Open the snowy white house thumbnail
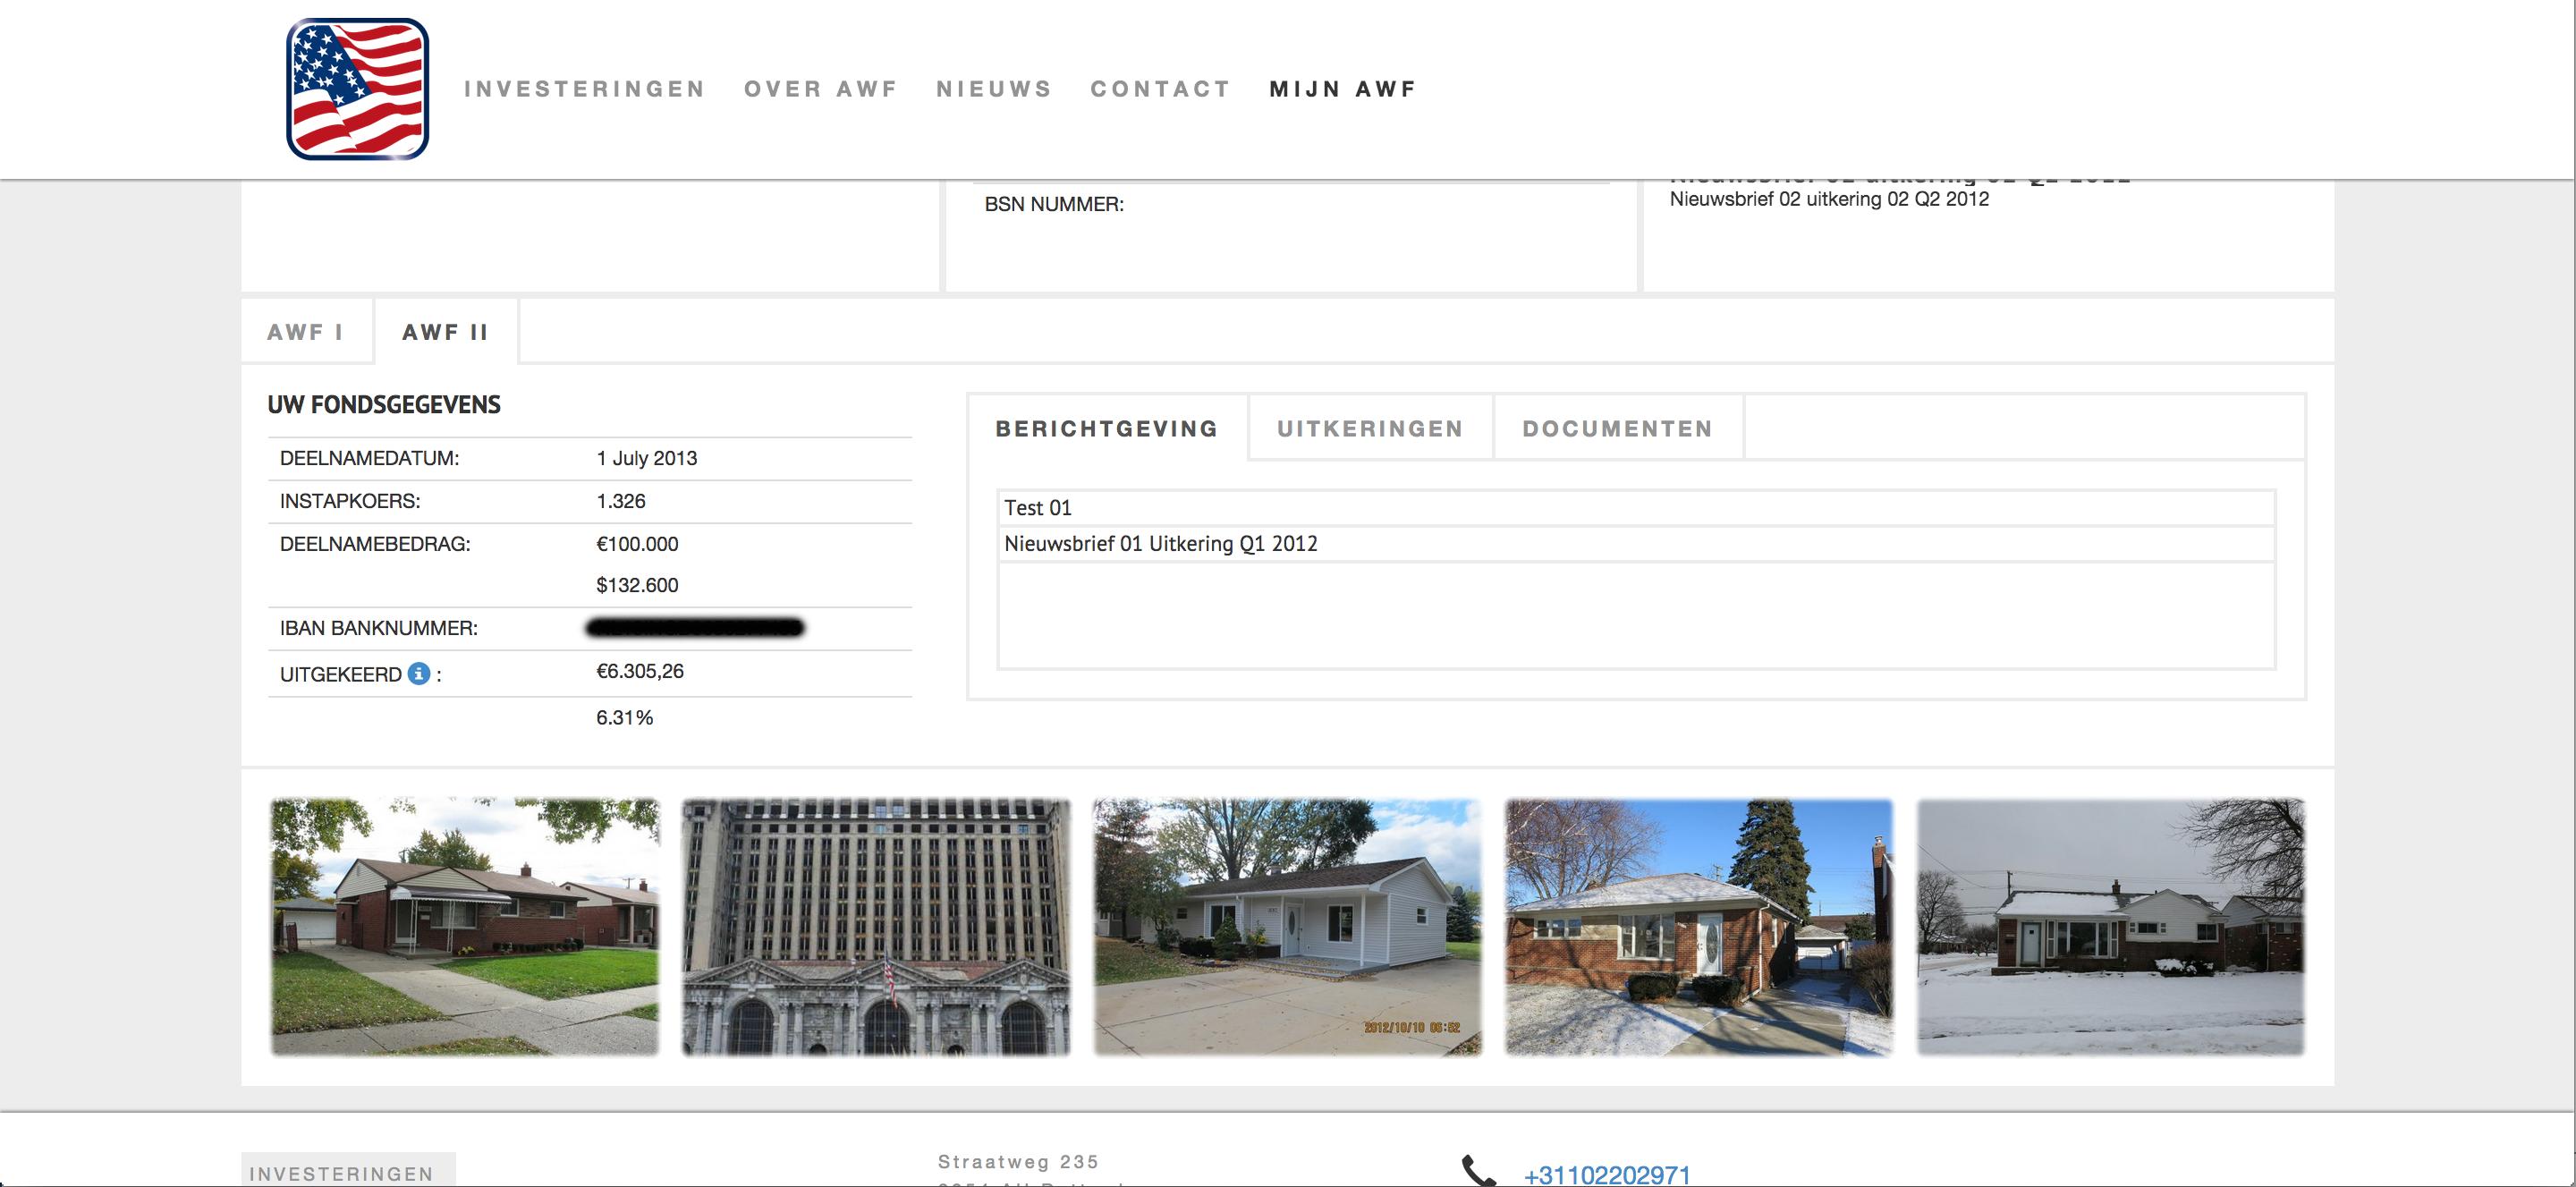 2110,926
